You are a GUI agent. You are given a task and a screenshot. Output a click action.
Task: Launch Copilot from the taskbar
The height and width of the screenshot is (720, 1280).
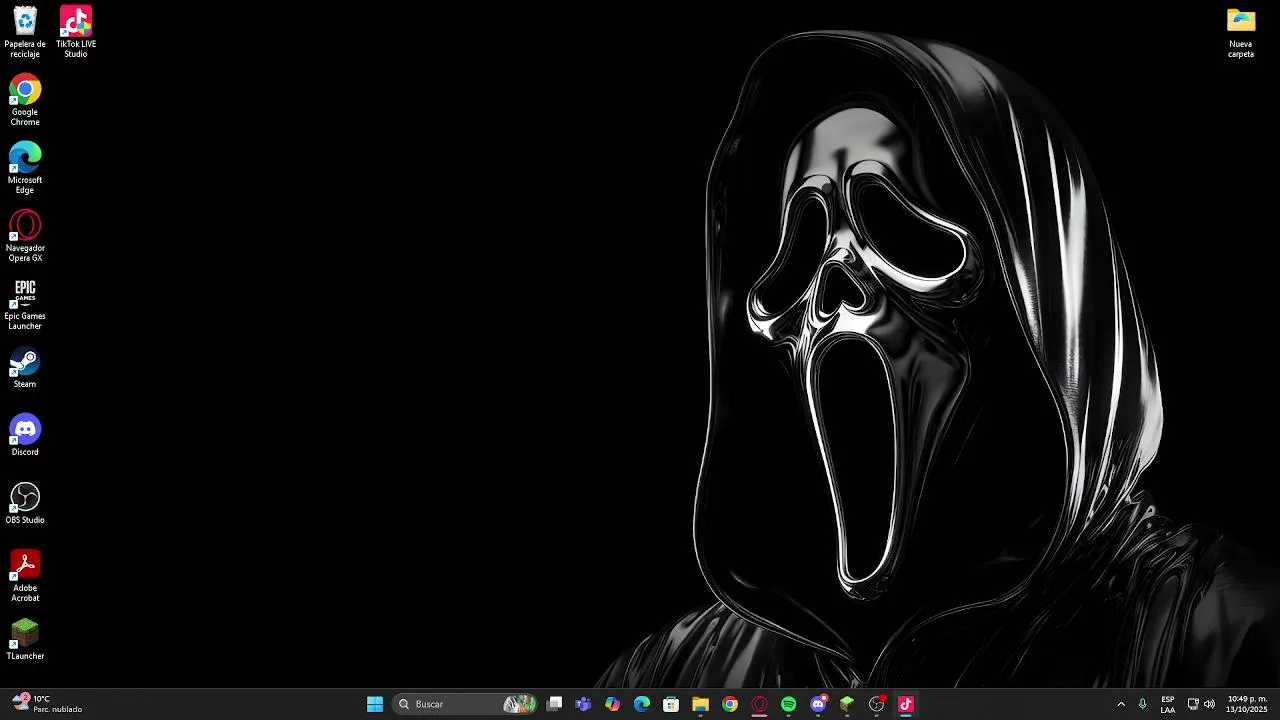pos(612,704)
